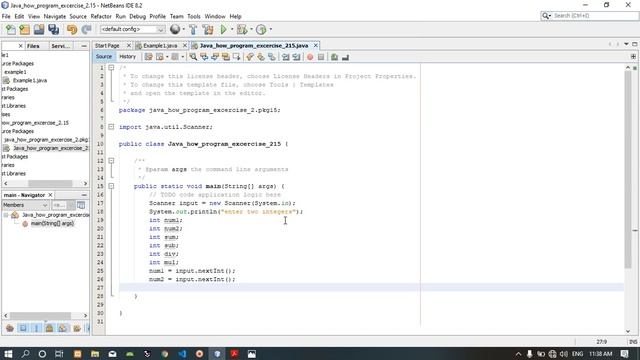Toggle Bookmark icon in the editor toolbar
Viewport: 640px width, 360px height.
271,57
